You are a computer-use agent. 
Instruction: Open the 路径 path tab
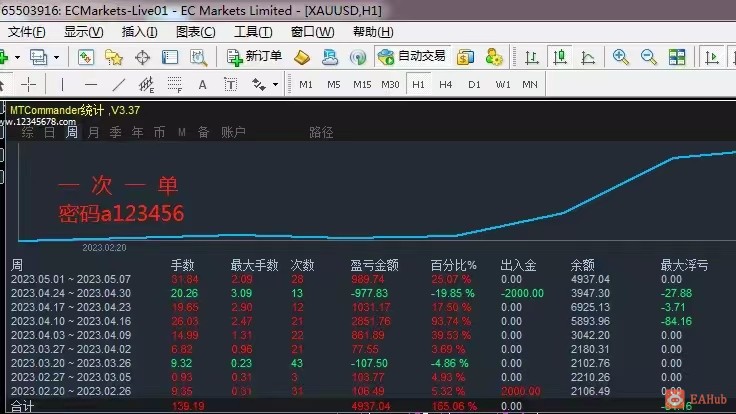[321, 132]
